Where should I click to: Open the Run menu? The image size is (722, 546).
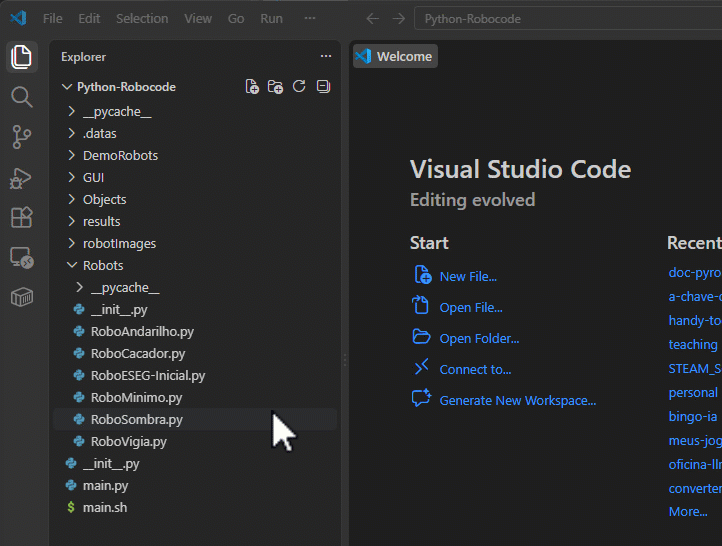pos(271,18)
